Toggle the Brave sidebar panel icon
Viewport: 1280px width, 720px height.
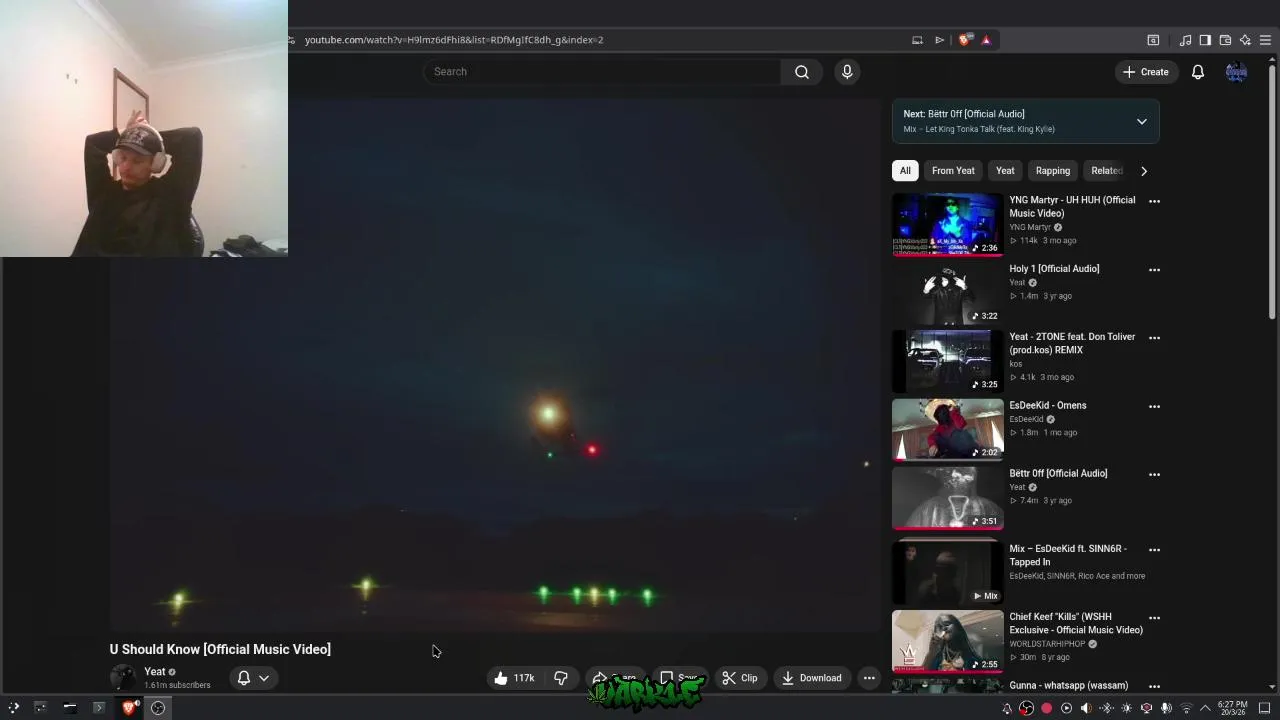click(1205, 40)
